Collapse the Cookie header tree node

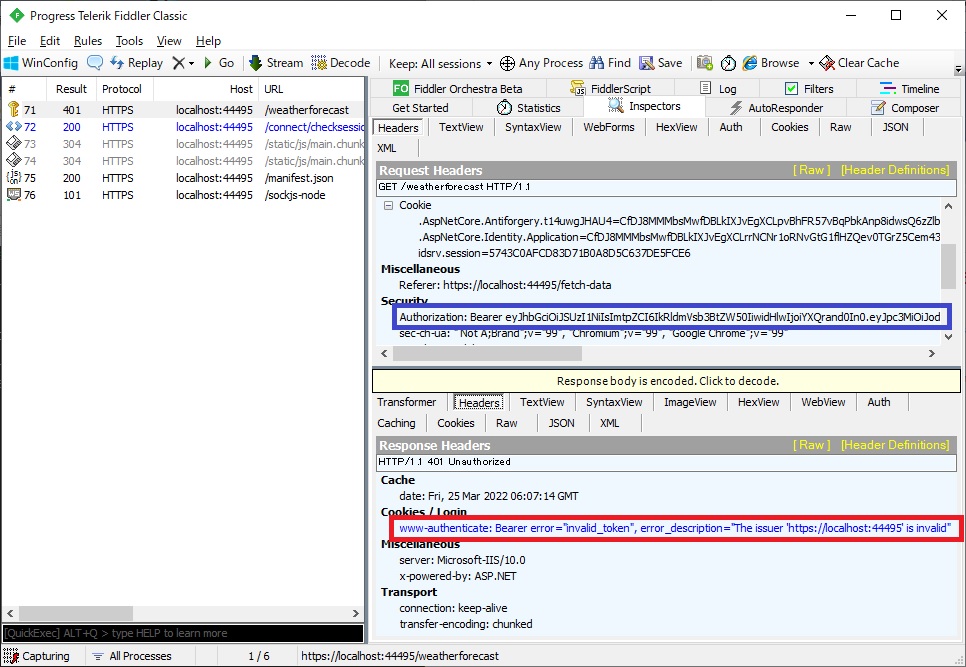pos(388,205)
